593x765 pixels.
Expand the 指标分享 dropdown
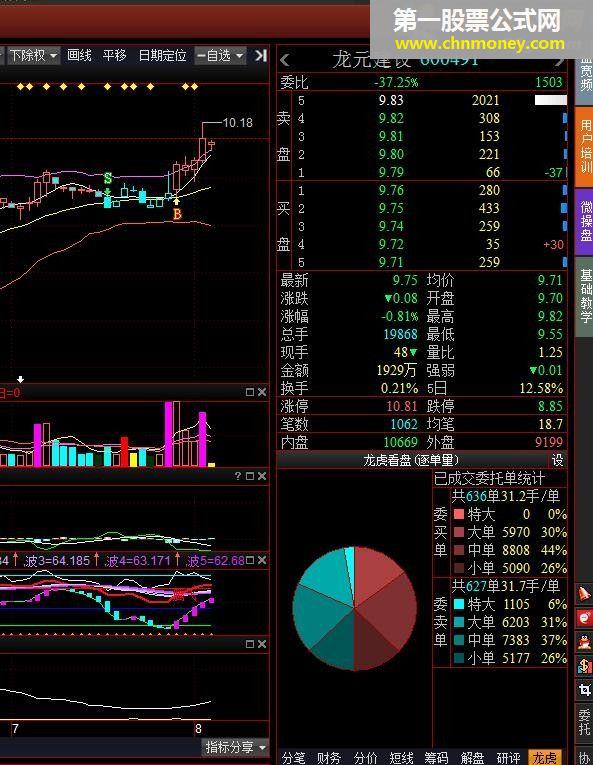click(x=236, y=747)
